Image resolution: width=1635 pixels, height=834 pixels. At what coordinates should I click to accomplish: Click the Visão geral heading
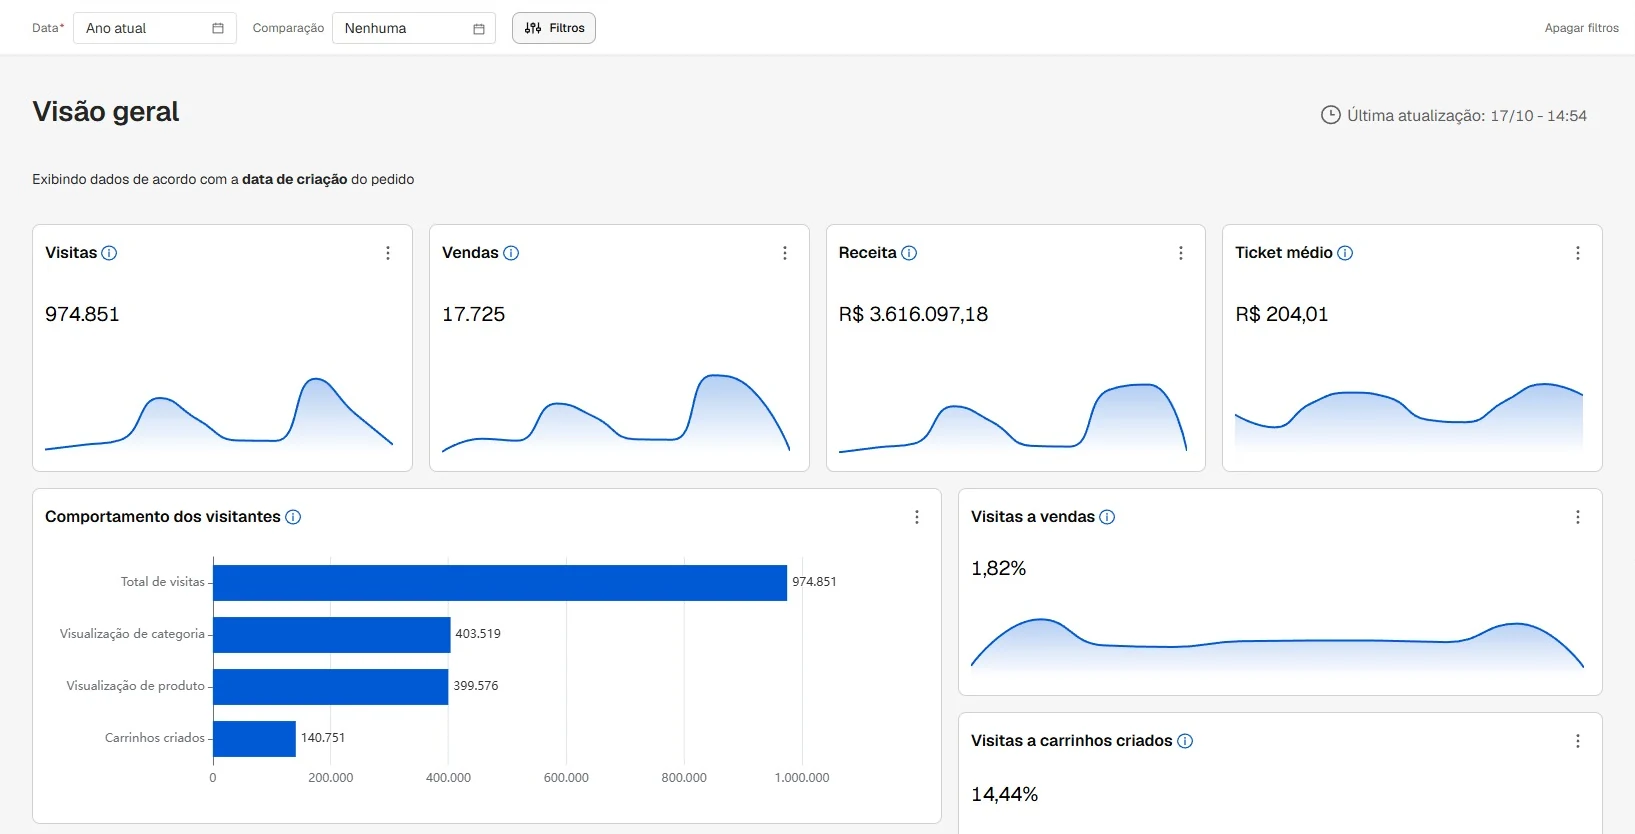tap(106, 111)
